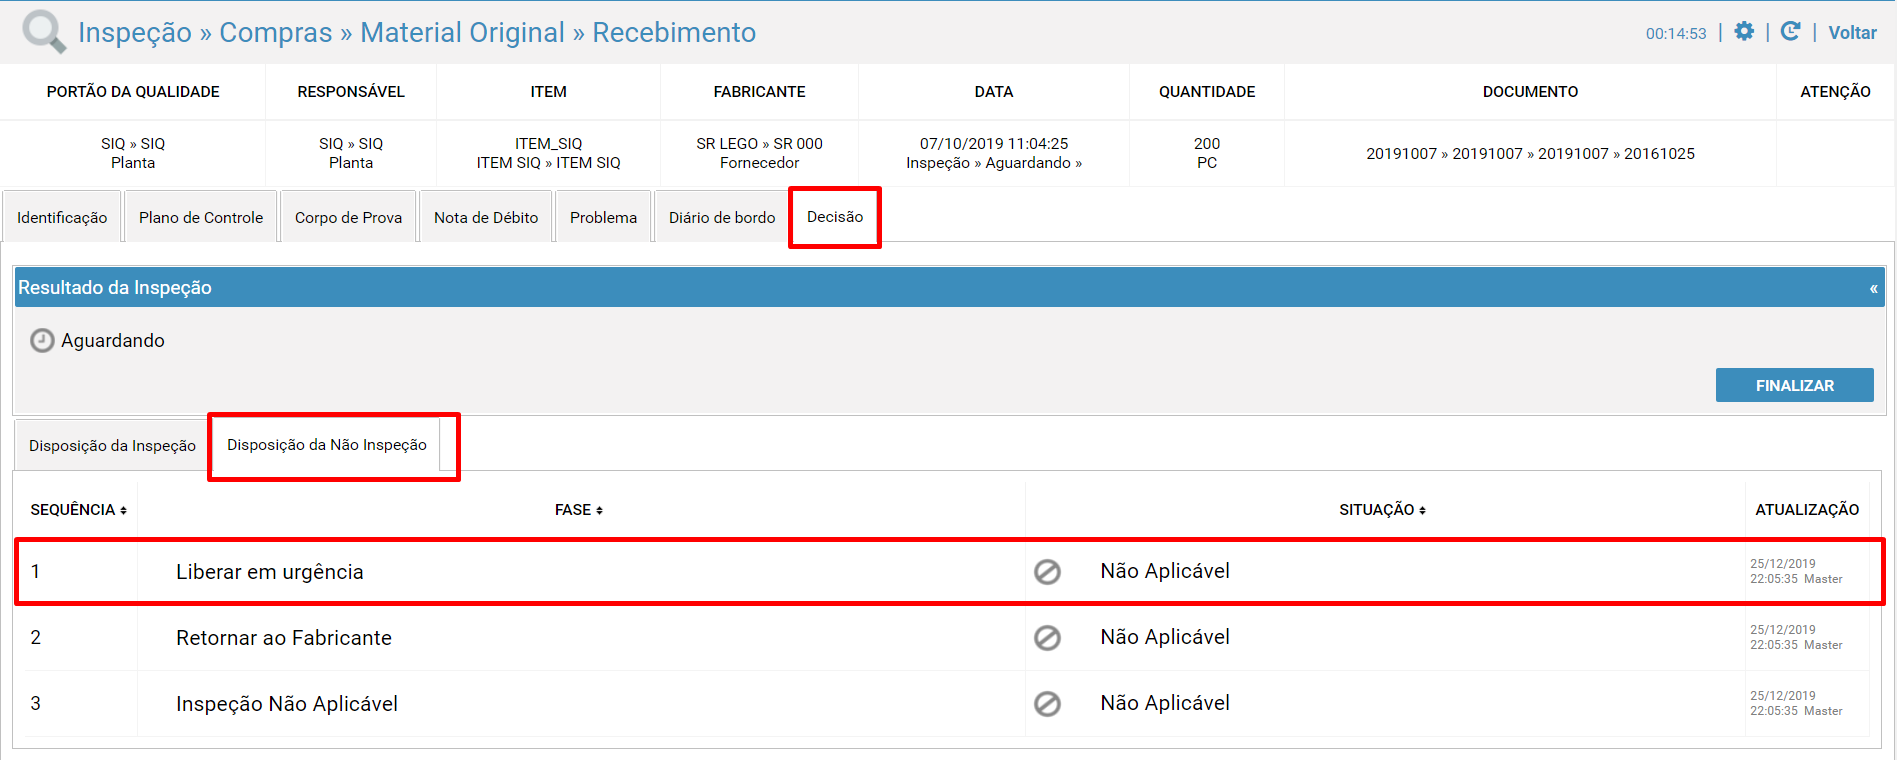Viewport: 1897px width, 760px height.
Task: Click the quantity 200 PC cell
Action: [1207, 153]
